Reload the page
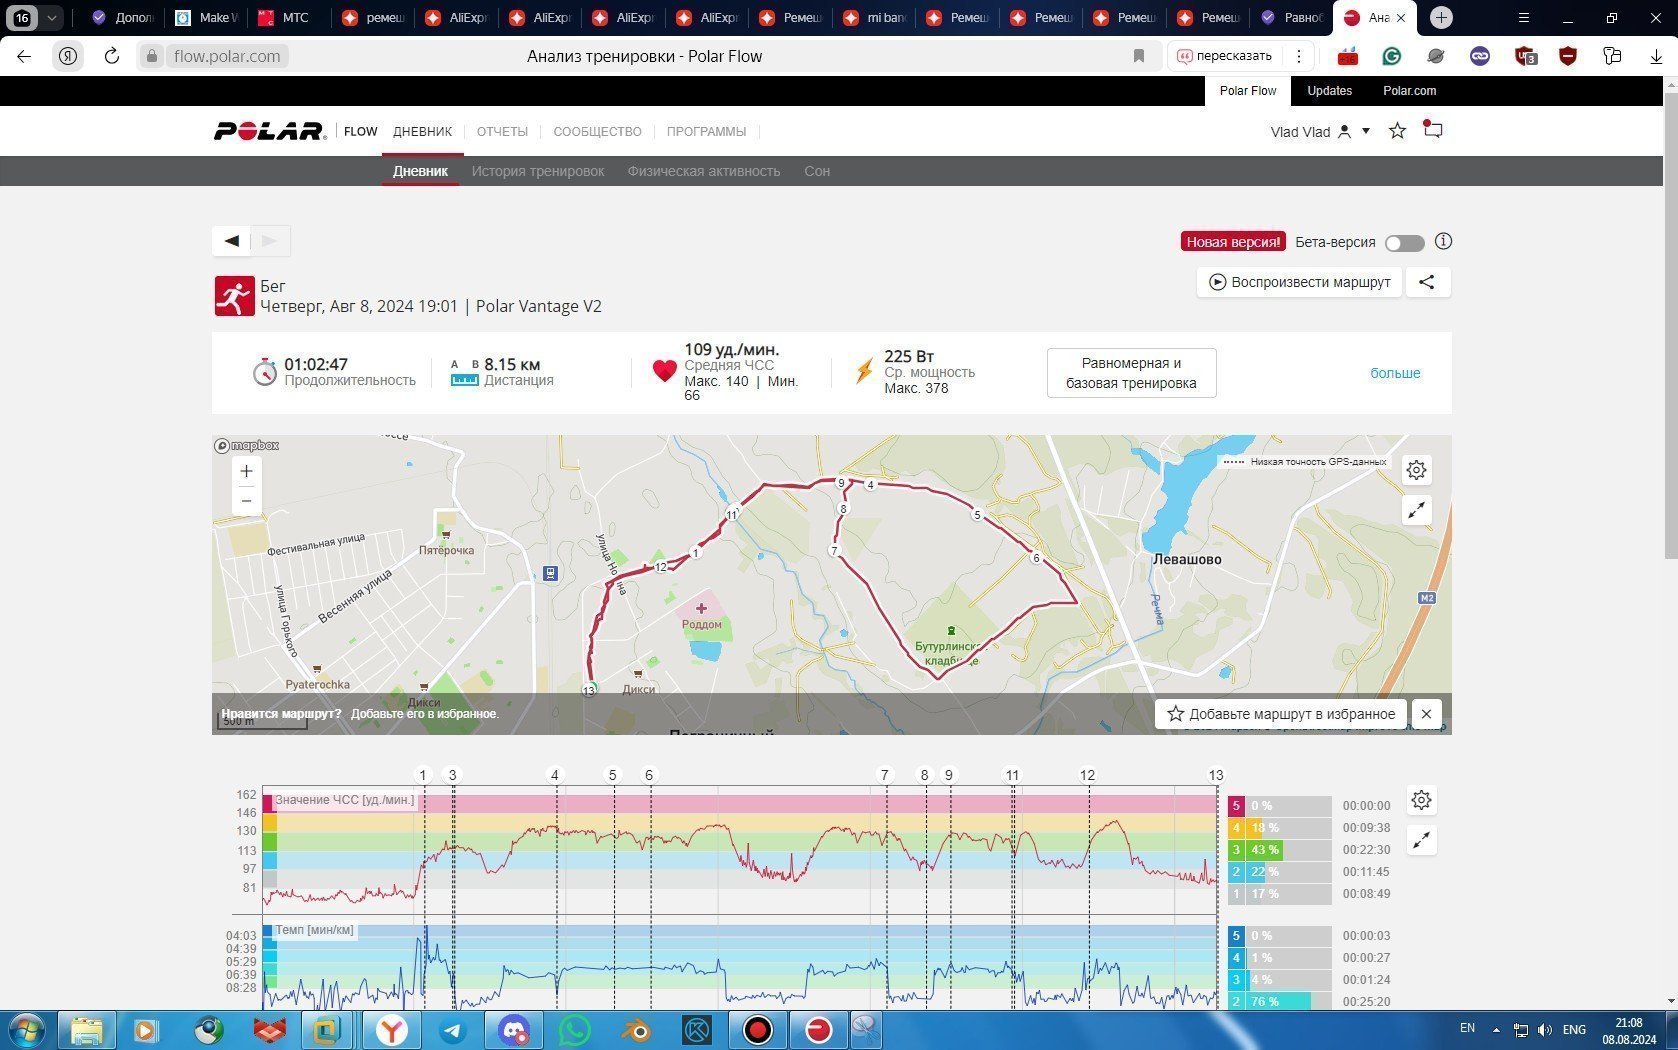Image resolution: width=1678 pixels, height=1050 pixels. tap(112, 56)
